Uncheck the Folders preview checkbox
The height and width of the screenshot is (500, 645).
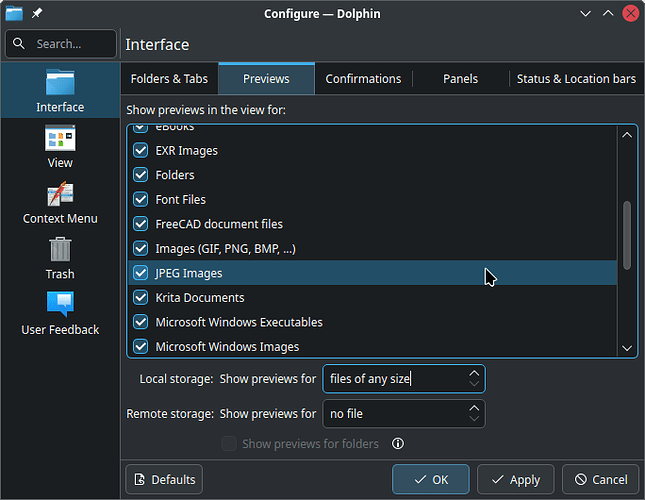141,175
